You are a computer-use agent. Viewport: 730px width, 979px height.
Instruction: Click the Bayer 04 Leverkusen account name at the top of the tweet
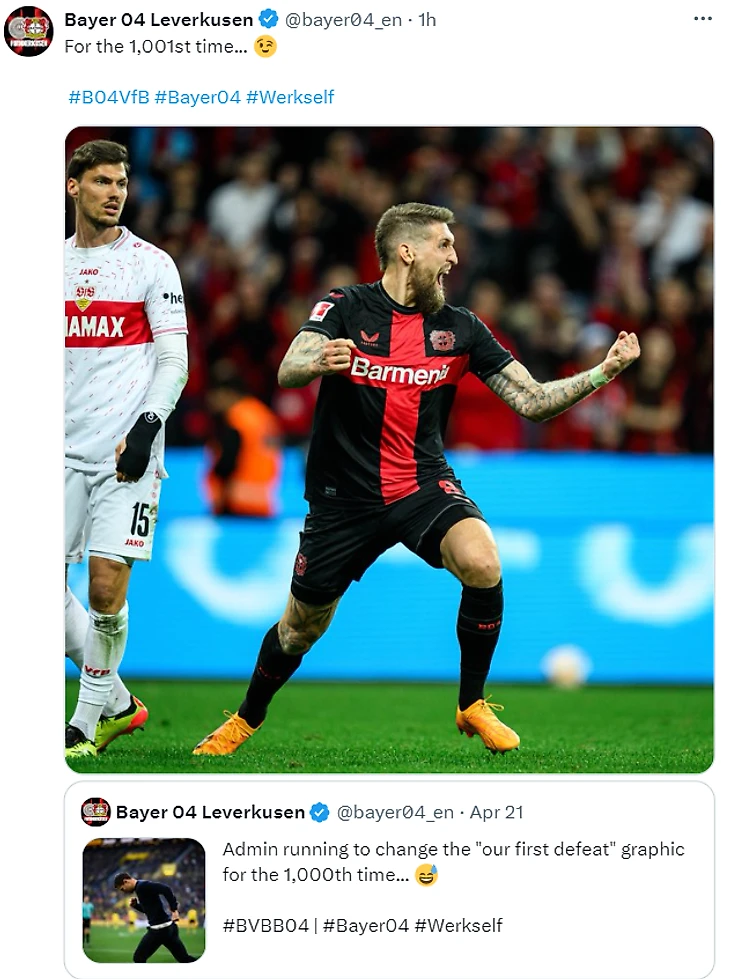[x=159, y=20]
